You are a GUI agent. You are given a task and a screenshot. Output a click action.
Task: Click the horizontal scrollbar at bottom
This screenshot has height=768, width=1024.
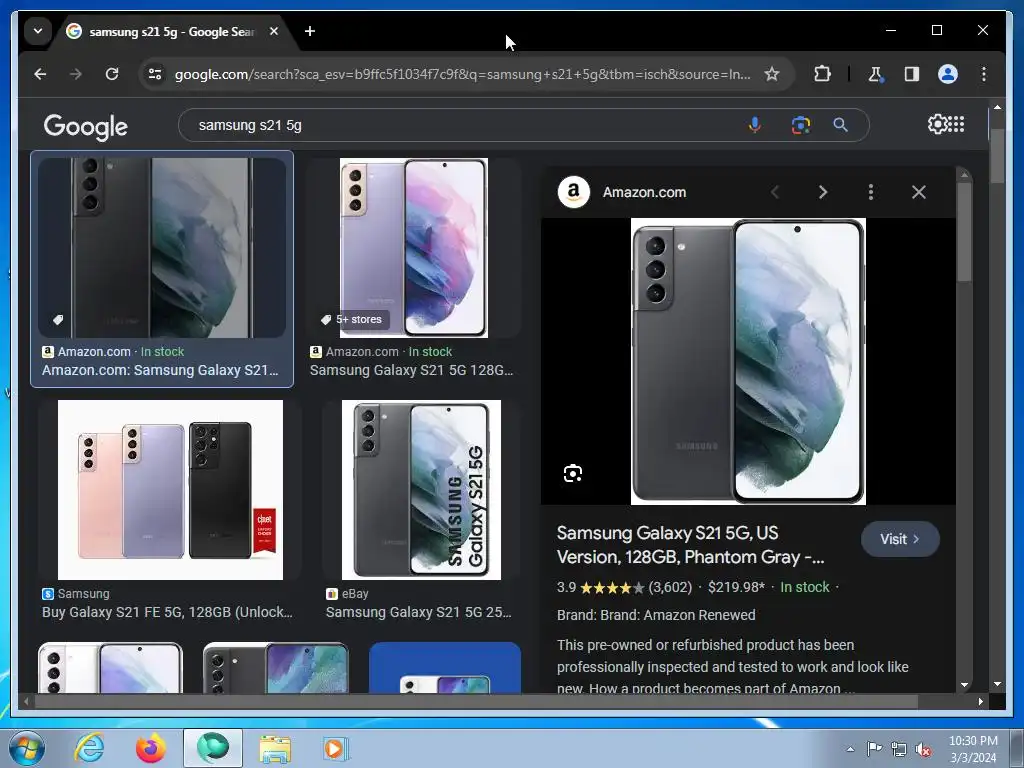click(x=475, y=701)
